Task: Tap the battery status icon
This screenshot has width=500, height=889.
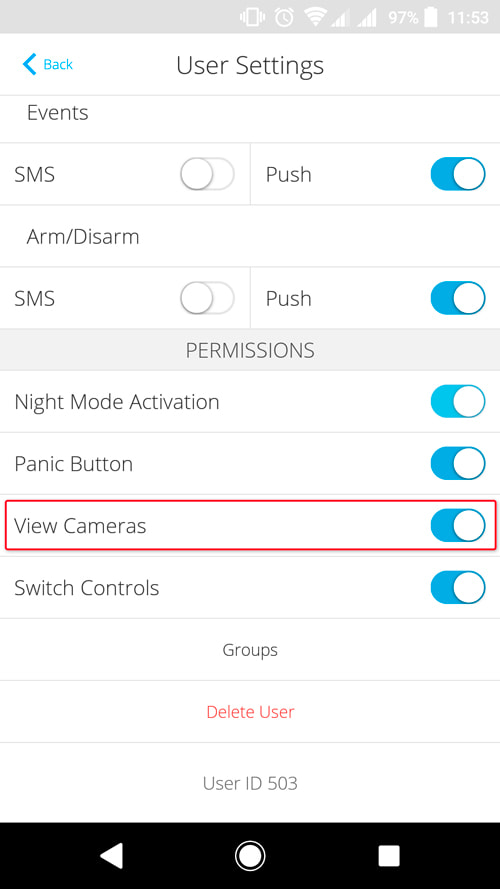Action: point(431,18)
